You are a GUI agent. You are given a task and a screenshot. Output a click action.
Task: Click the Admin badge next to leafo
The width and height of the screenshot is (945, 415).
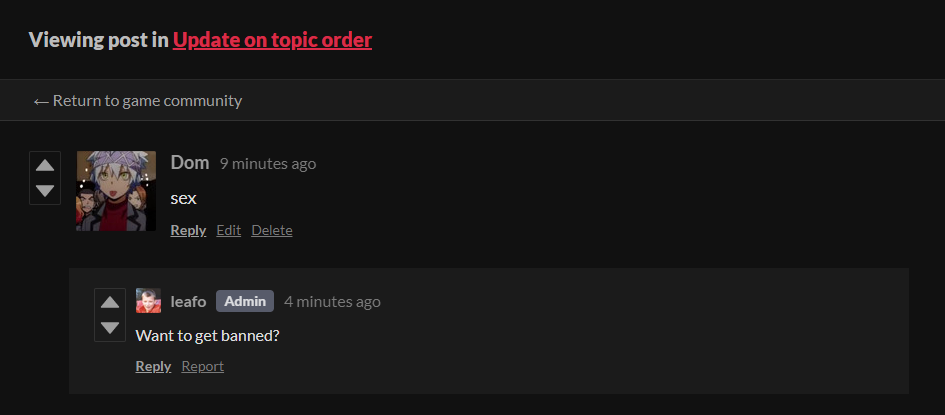coord(245,301)
